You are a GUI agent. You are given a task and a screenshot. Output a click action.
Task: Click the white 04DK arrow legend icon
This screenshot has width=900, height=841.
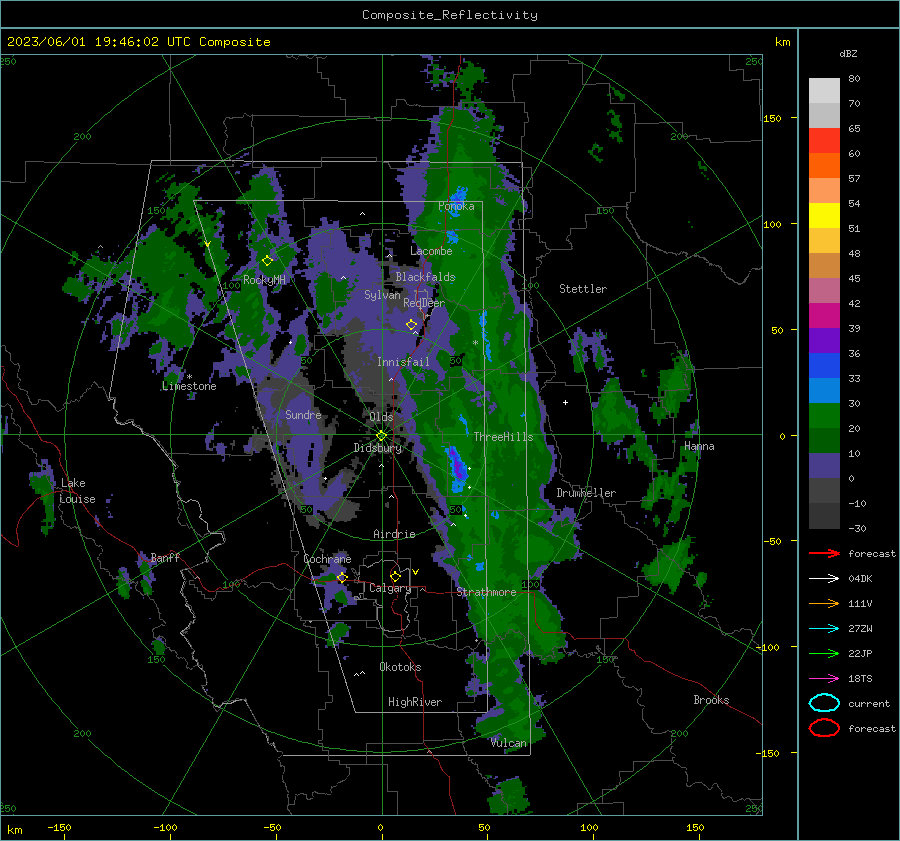point(824,578)
